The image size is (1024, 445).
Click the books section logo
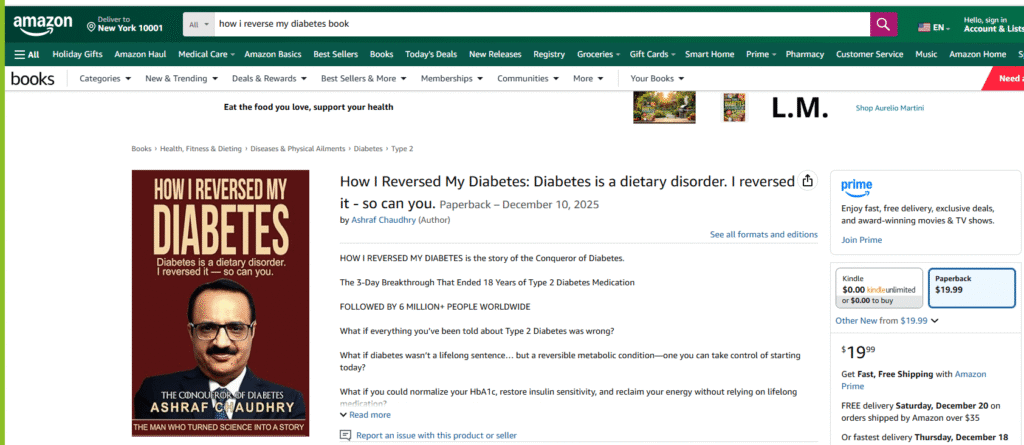(x=33, y=78)
